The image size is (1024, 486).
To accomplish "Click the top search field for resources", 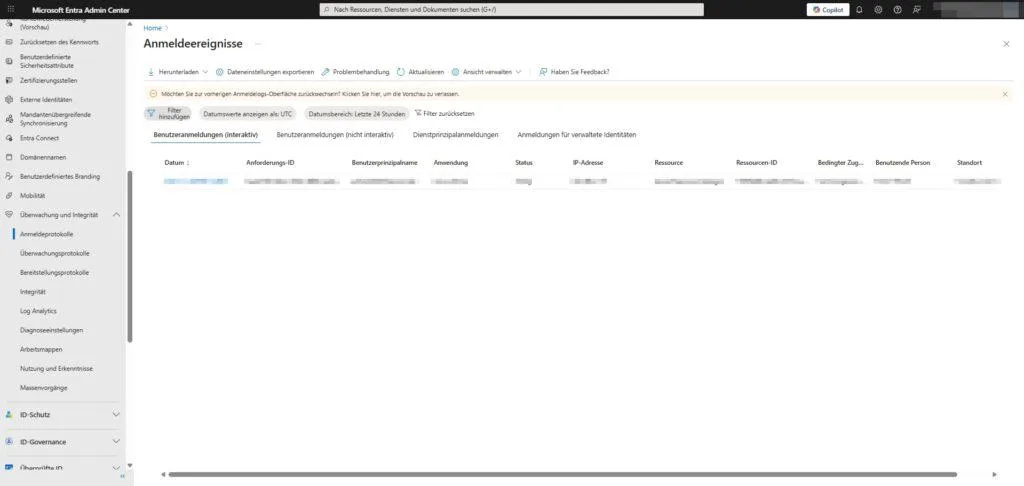I will [x=511, y=9].
